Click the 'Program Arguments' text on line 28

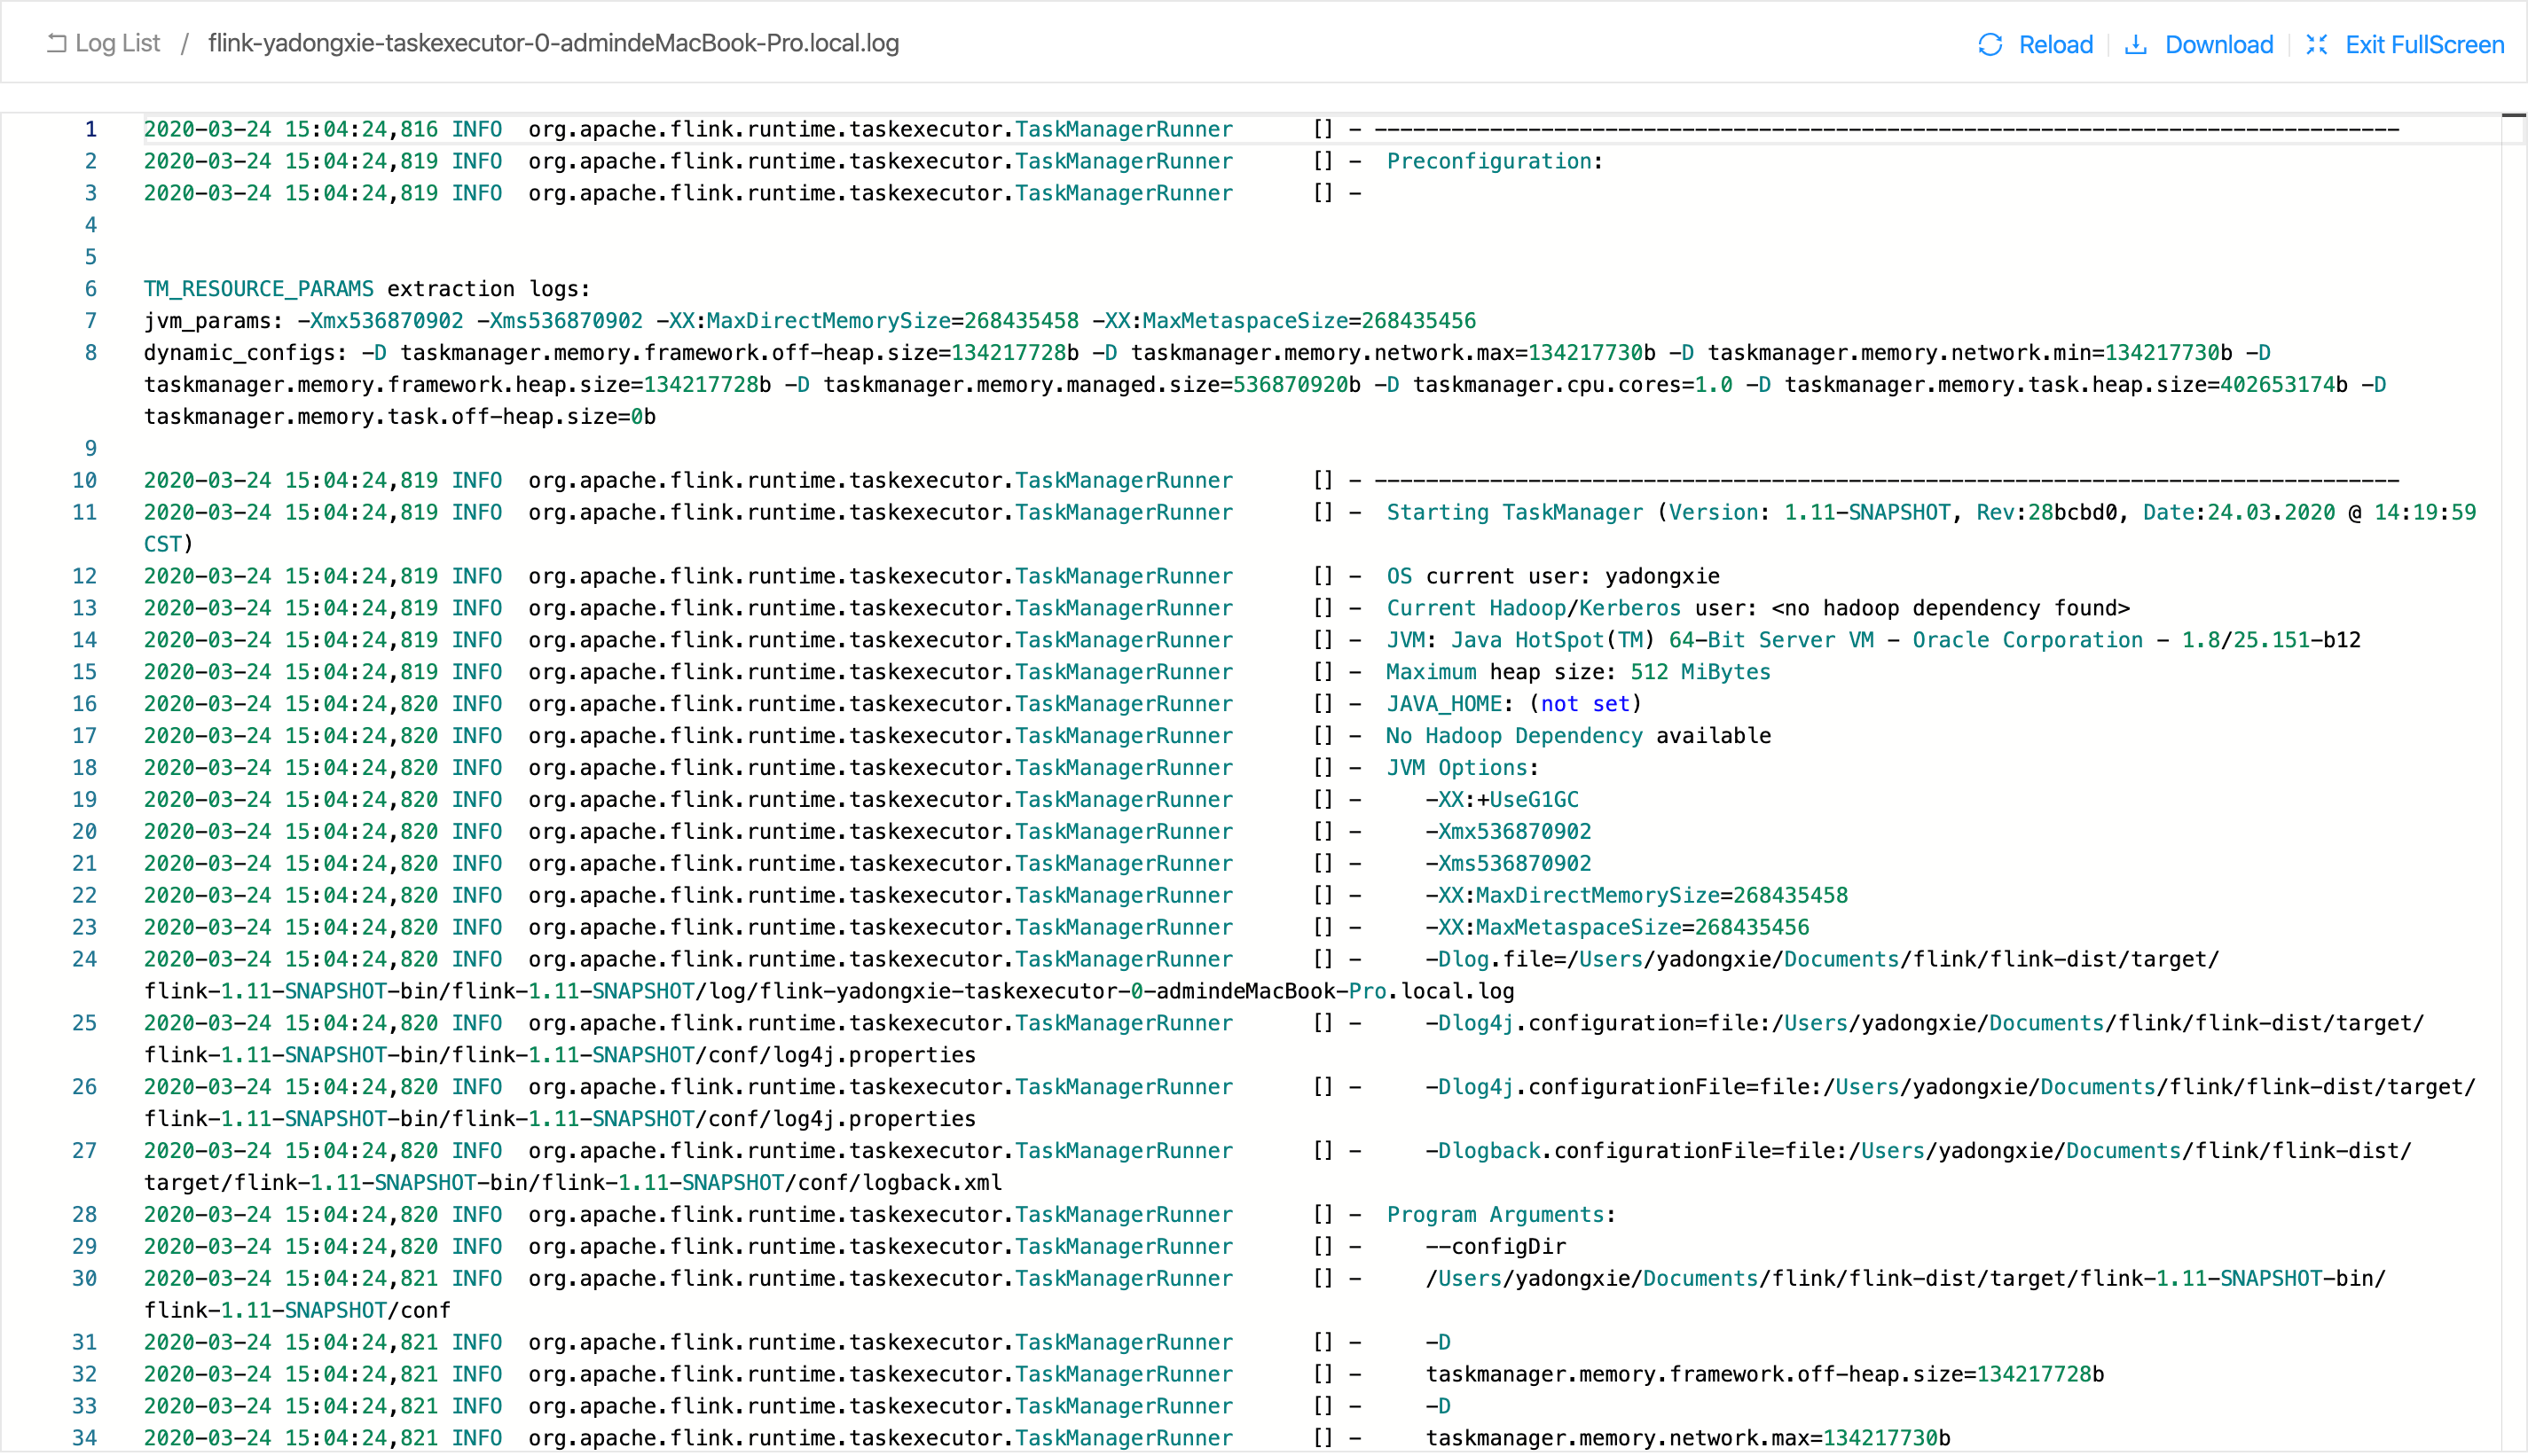pyautogui.click(x=1495, y=1214)
